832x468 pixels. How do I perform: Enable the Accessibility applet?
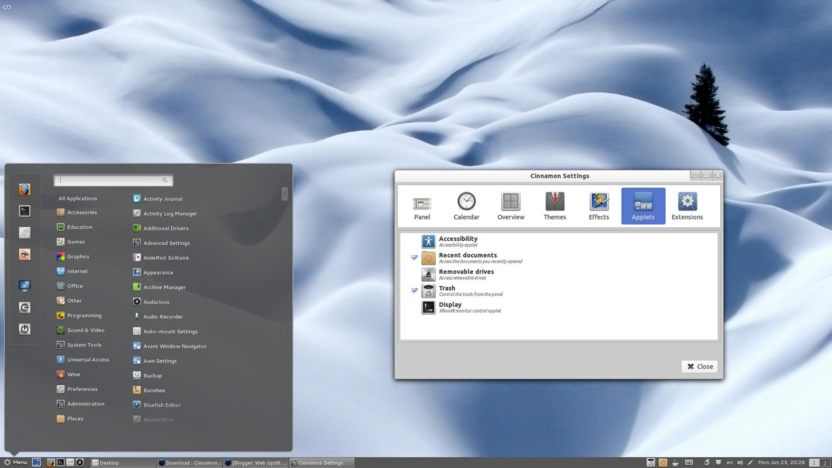tap(415, 242)
